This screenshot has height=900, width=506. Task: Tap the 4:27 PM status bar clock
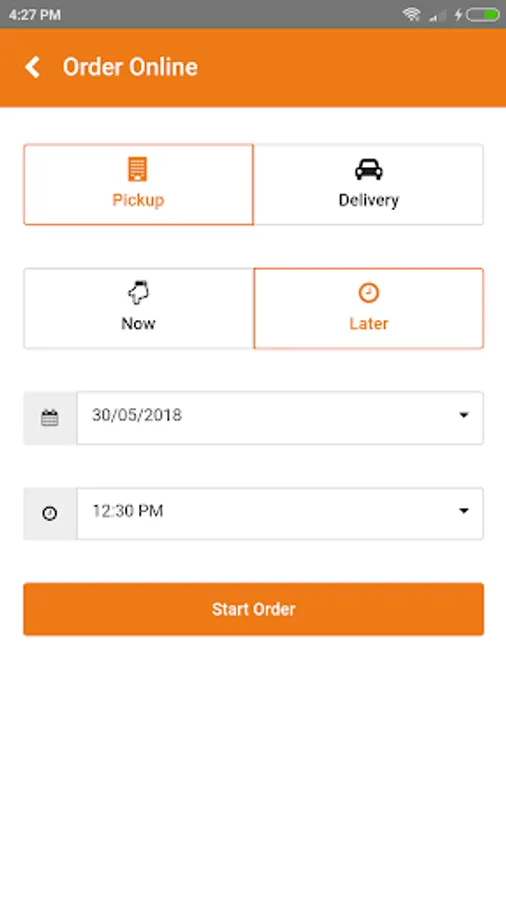(35, 15)
